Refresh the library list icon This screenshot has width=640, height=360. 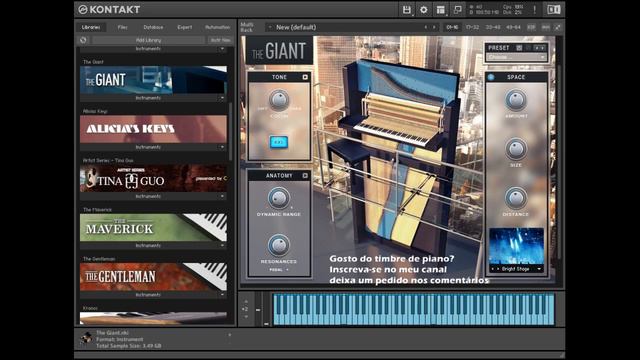click(83, 40)
